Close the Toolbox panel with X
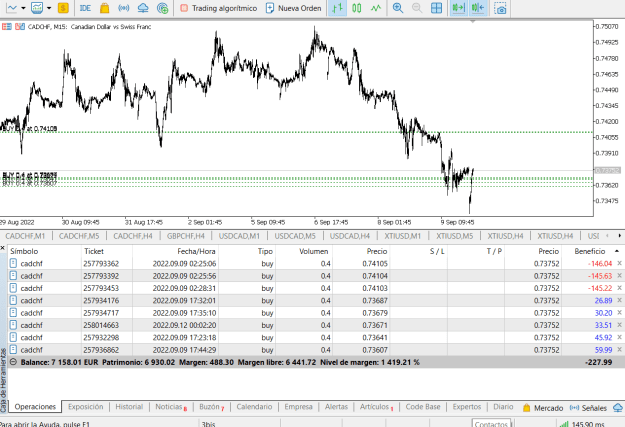 [2, 248]
